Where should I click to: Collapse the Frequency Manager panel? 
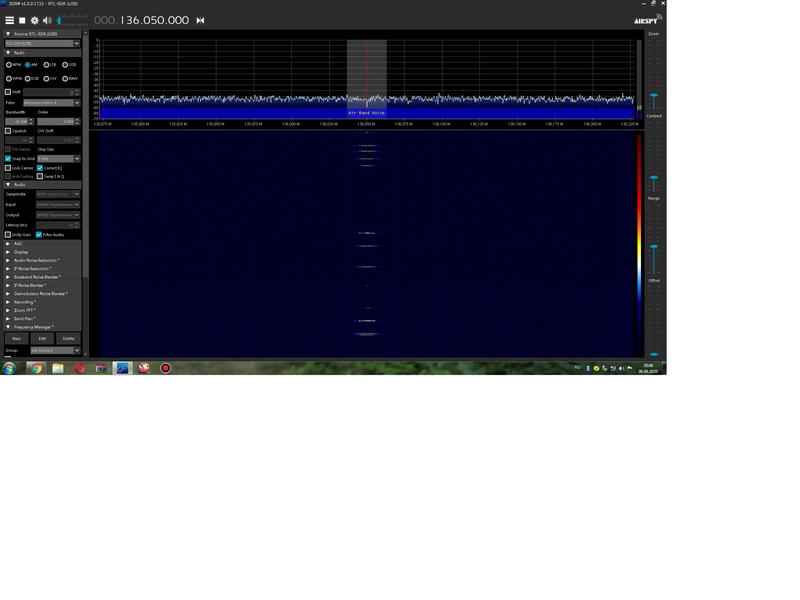coord(42,327)
